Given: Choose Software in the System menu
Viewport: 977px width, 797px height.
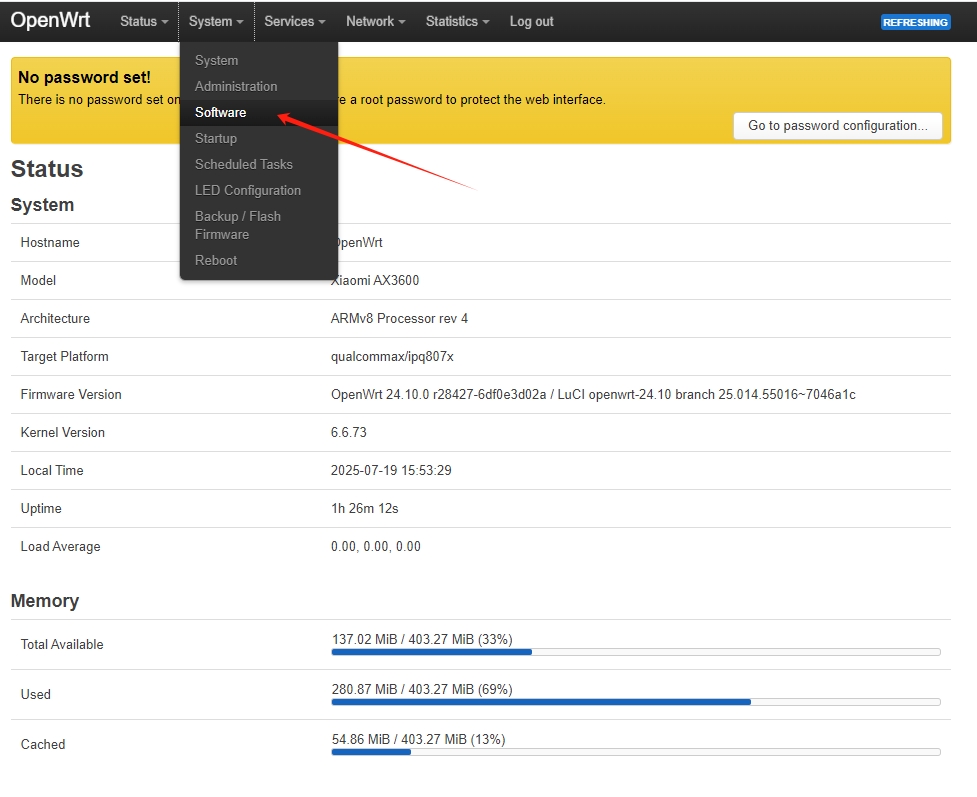Looking at the screenshot, I should 259,113.
